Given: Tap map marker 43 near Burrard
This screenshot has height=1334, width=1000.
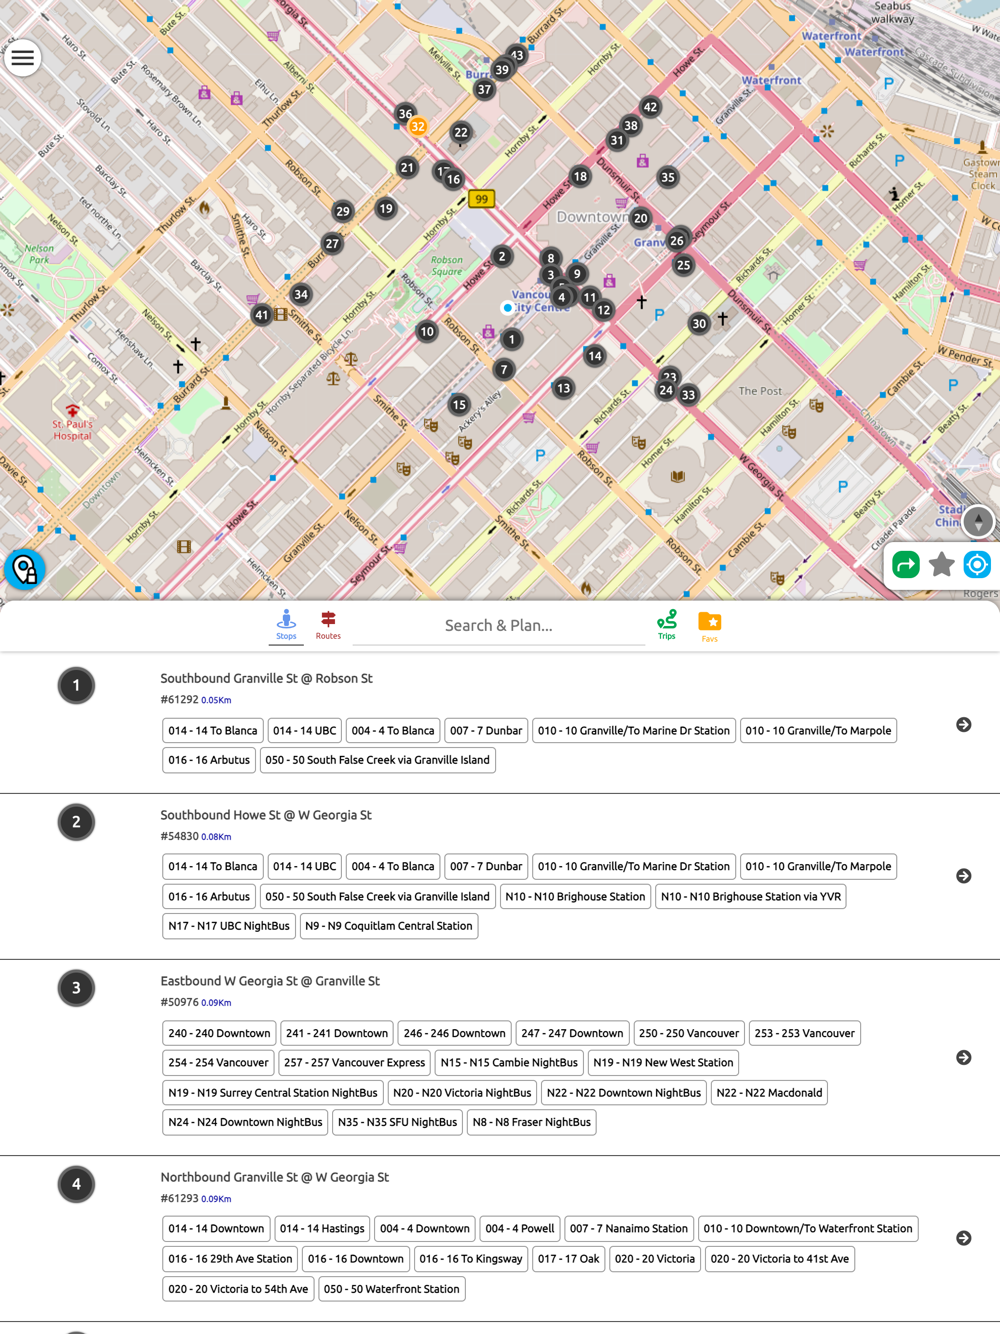Looking at the screenshot, I should 517,55.
